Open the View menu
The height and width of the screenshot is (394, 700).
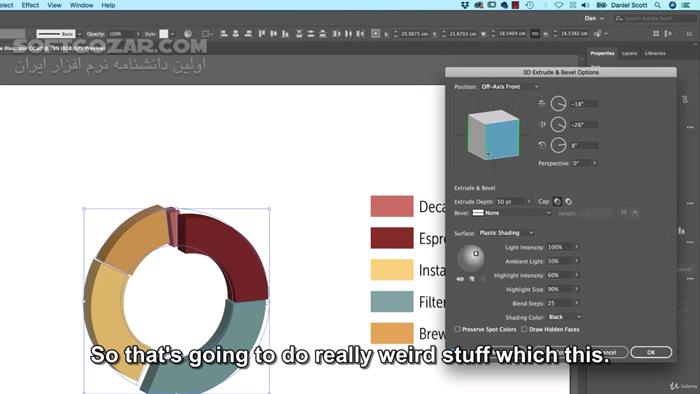54,5
